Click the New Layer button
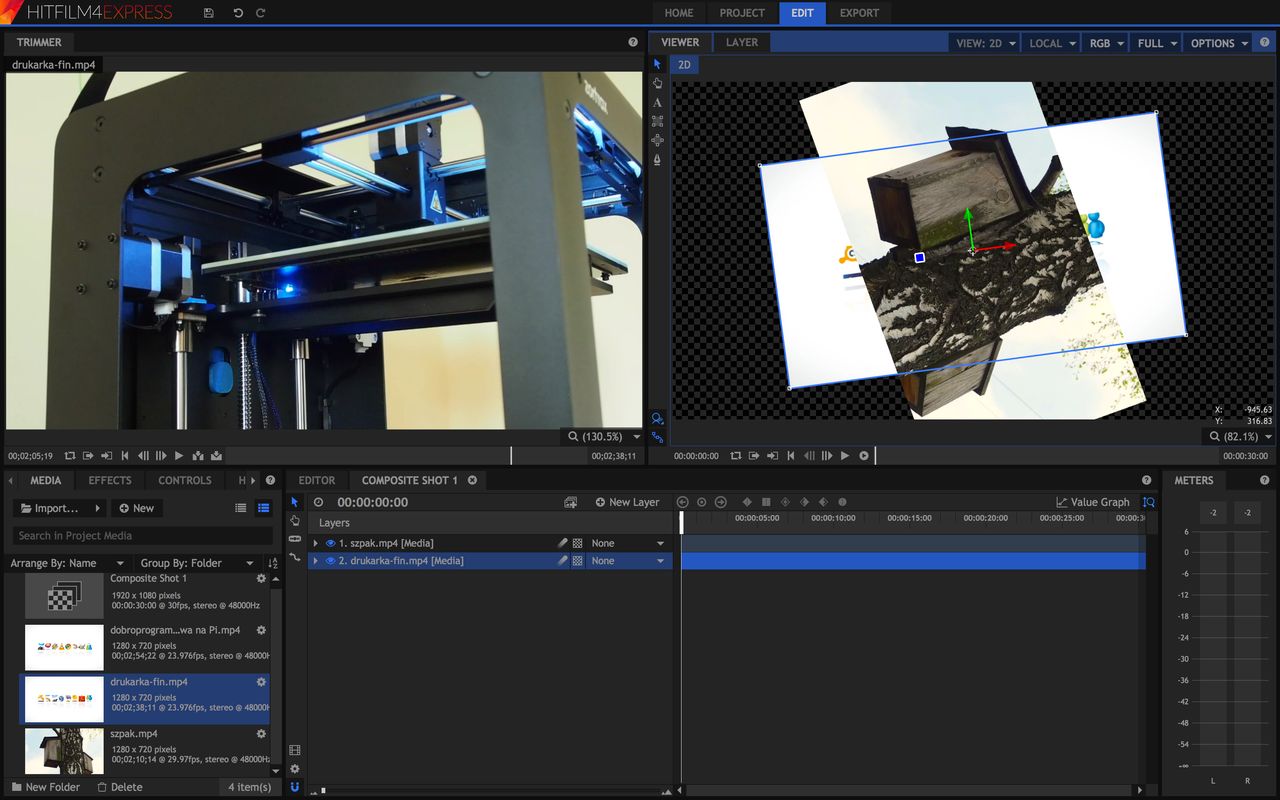 tap(627, 502)
